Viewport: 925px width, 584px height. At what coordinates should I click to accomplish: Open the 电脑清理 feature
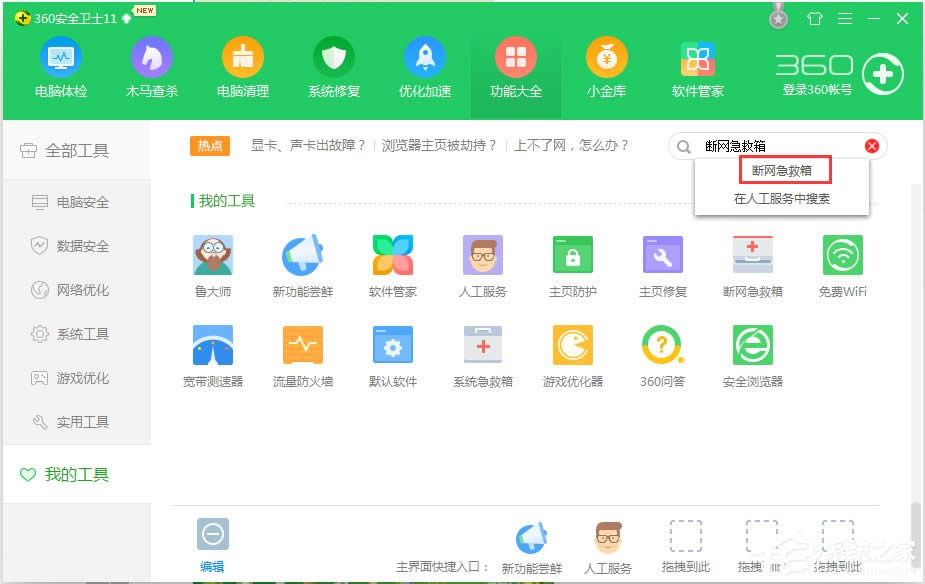point(243,65)
